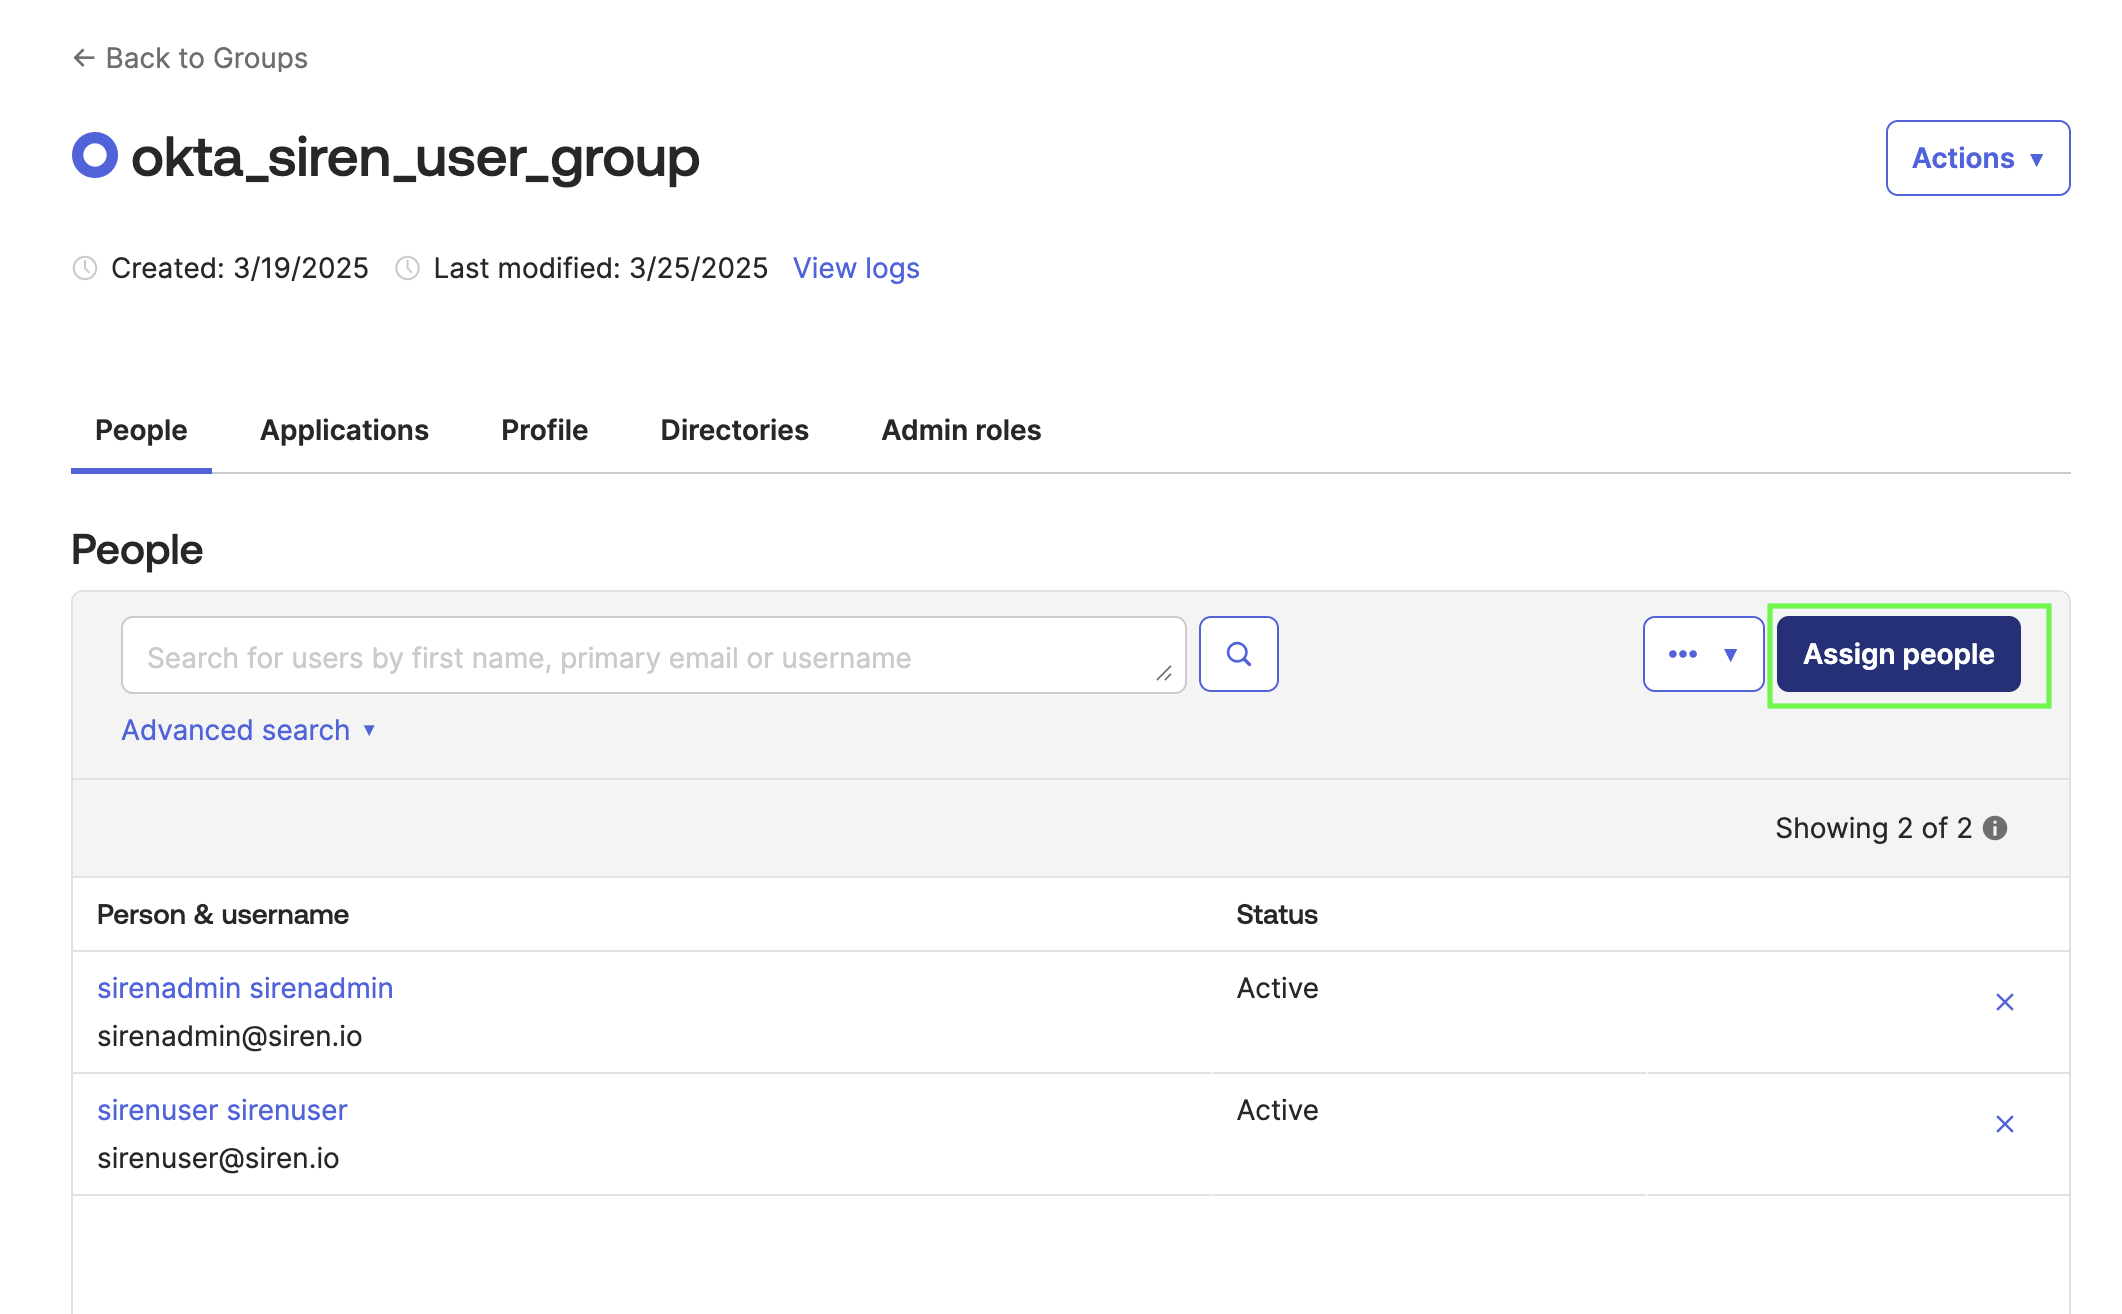
Task: Click the info icon next to Showing 2 of 2
Action: coord(1996,828)
